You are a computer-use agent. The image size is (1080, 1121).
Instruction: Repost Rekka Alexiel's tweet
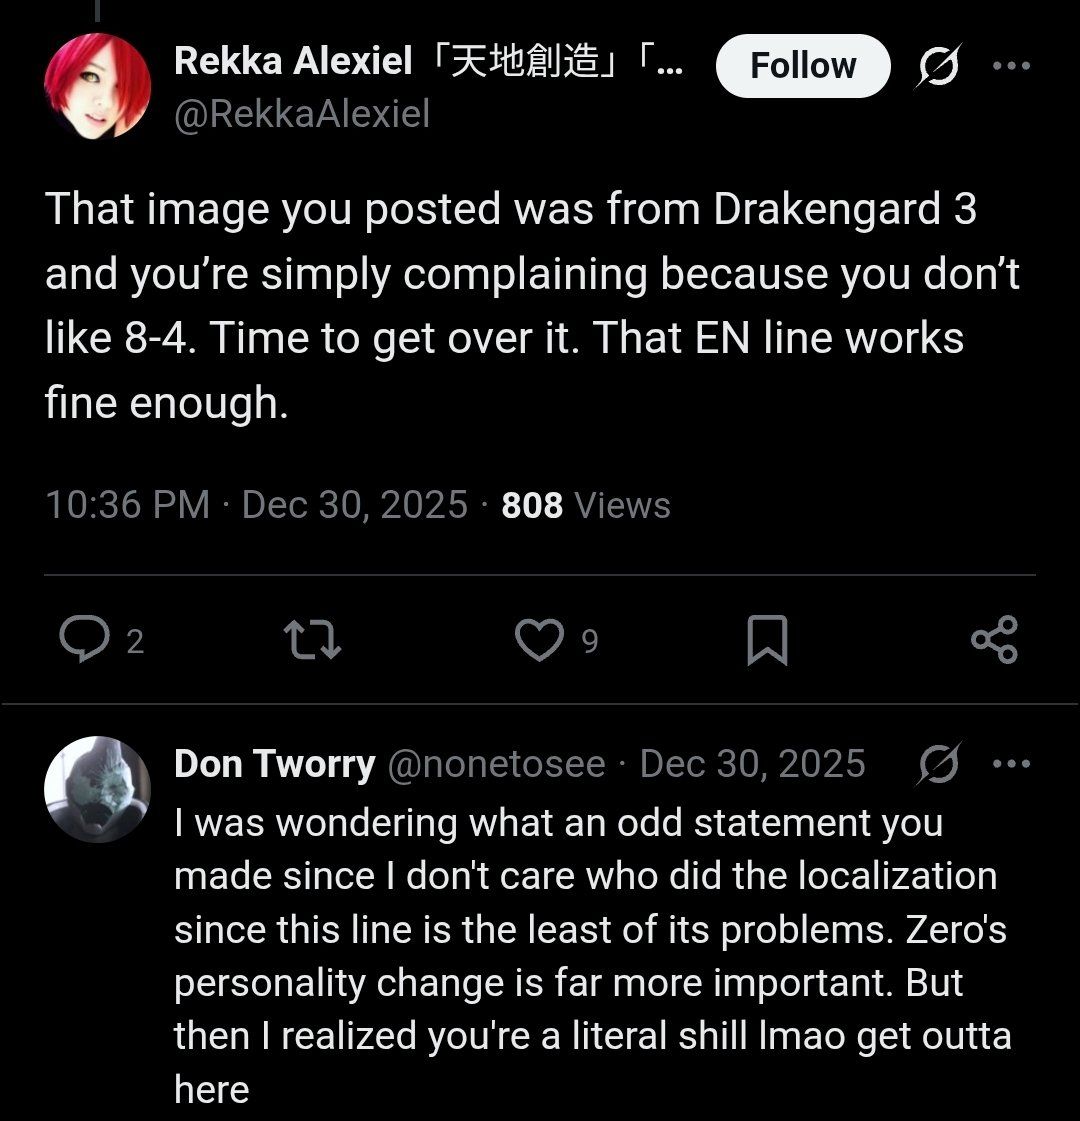(x=313, y=640)
